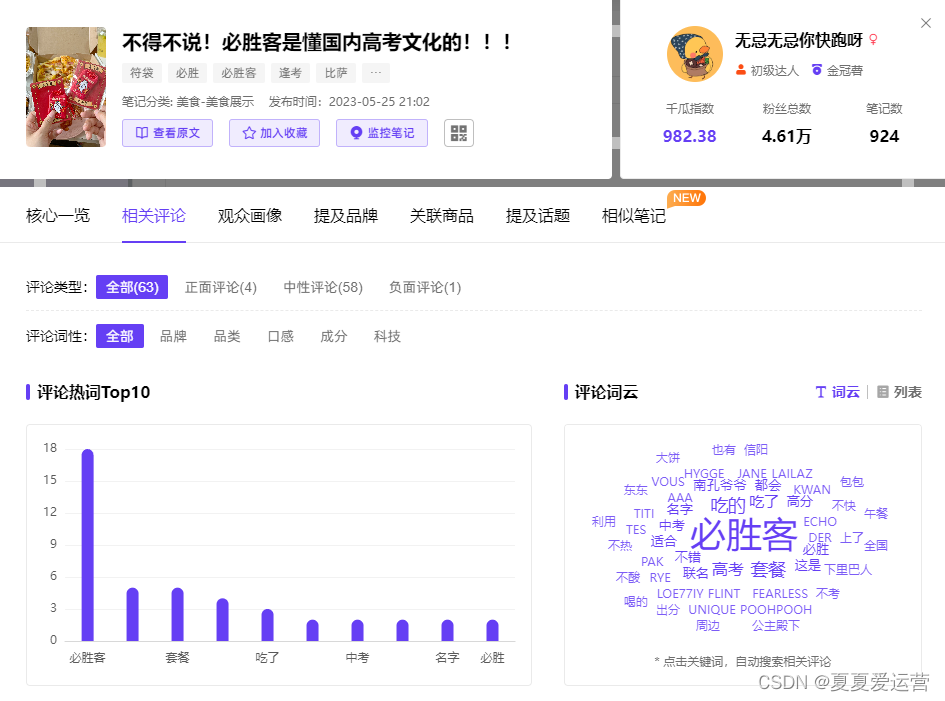Click FEARLESS in the word cloud

tap(780, 594)
